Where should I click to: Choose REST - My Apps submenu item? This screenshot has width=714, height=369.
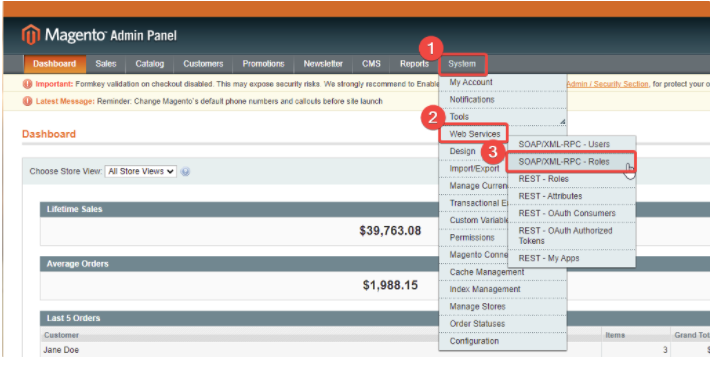point(571,258)
